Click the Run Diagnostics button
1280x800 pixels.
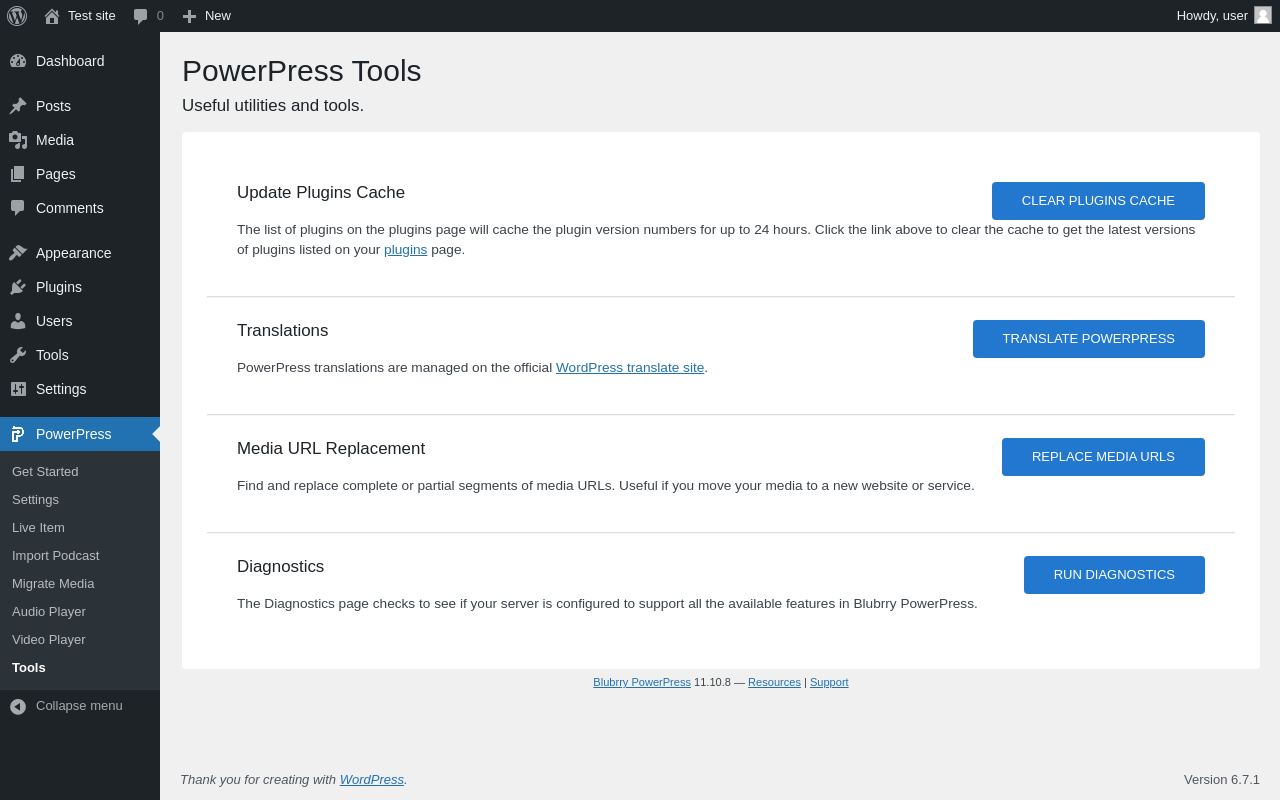1114,575
